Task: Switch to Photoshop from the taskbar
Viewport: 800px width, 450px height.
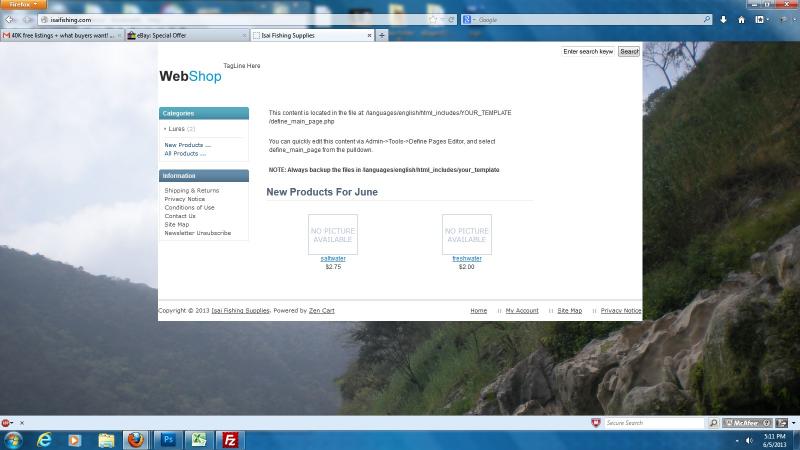Action: [168, 440]
